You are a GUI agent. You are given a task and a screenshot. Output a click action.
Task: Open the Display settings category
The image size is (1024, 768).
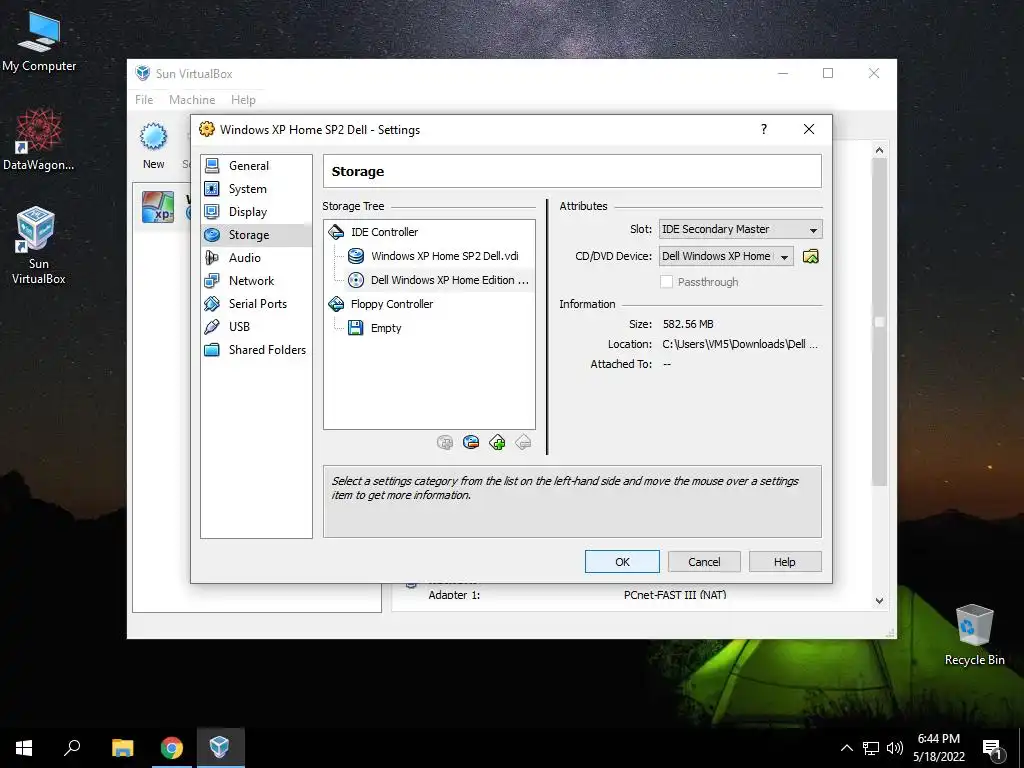(256, 212)
